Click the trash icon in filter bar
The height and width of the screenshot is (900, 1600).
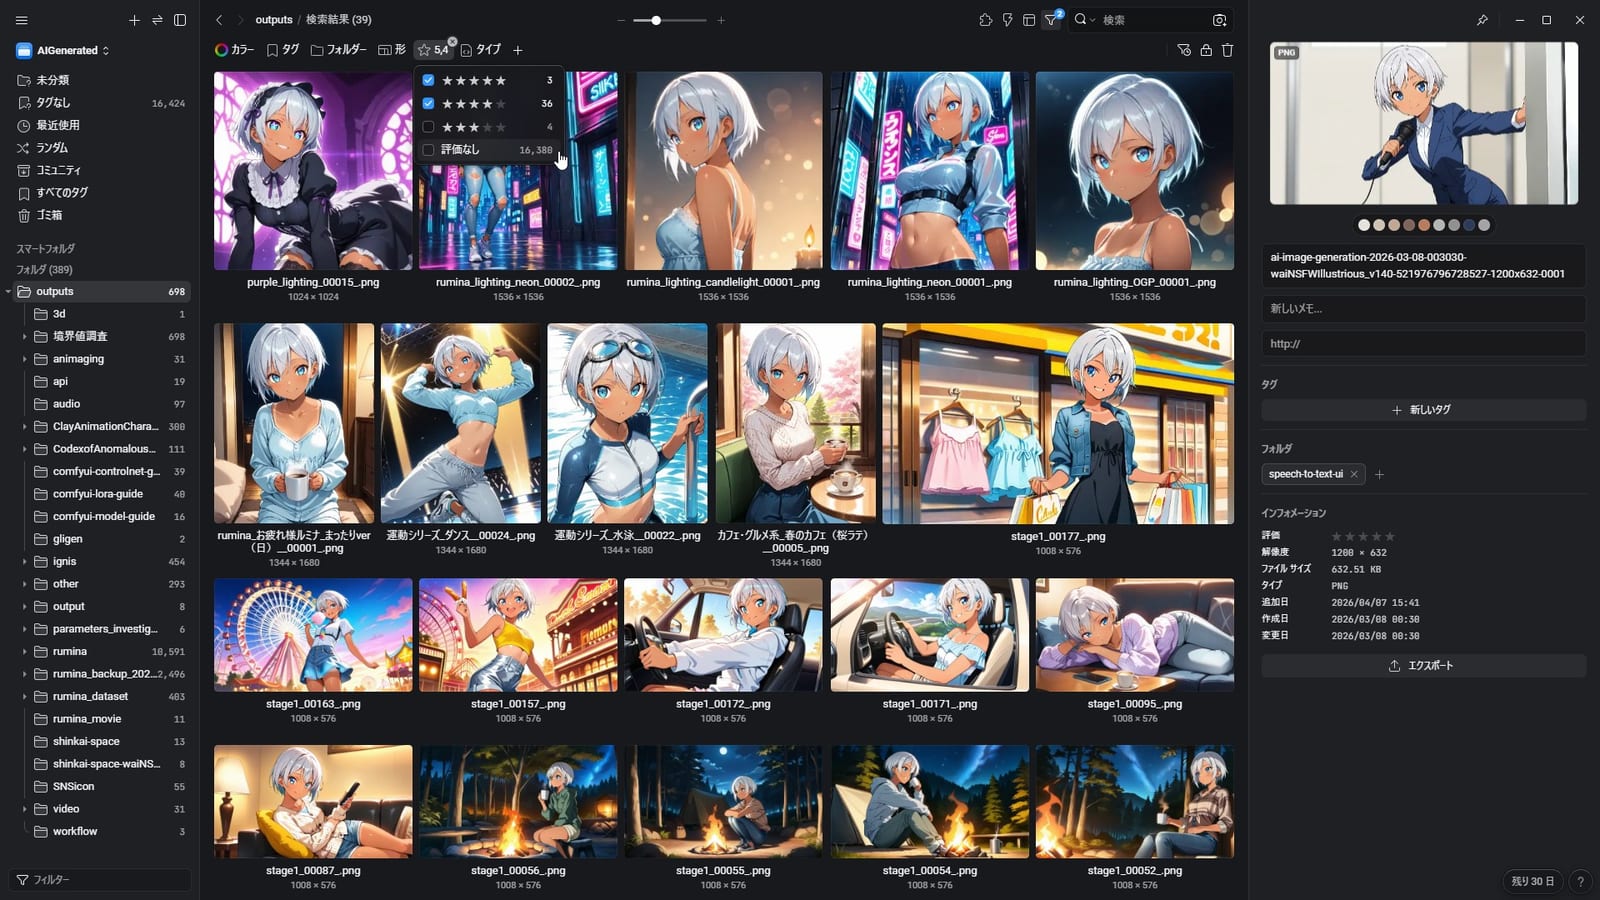pos(1227,50)
